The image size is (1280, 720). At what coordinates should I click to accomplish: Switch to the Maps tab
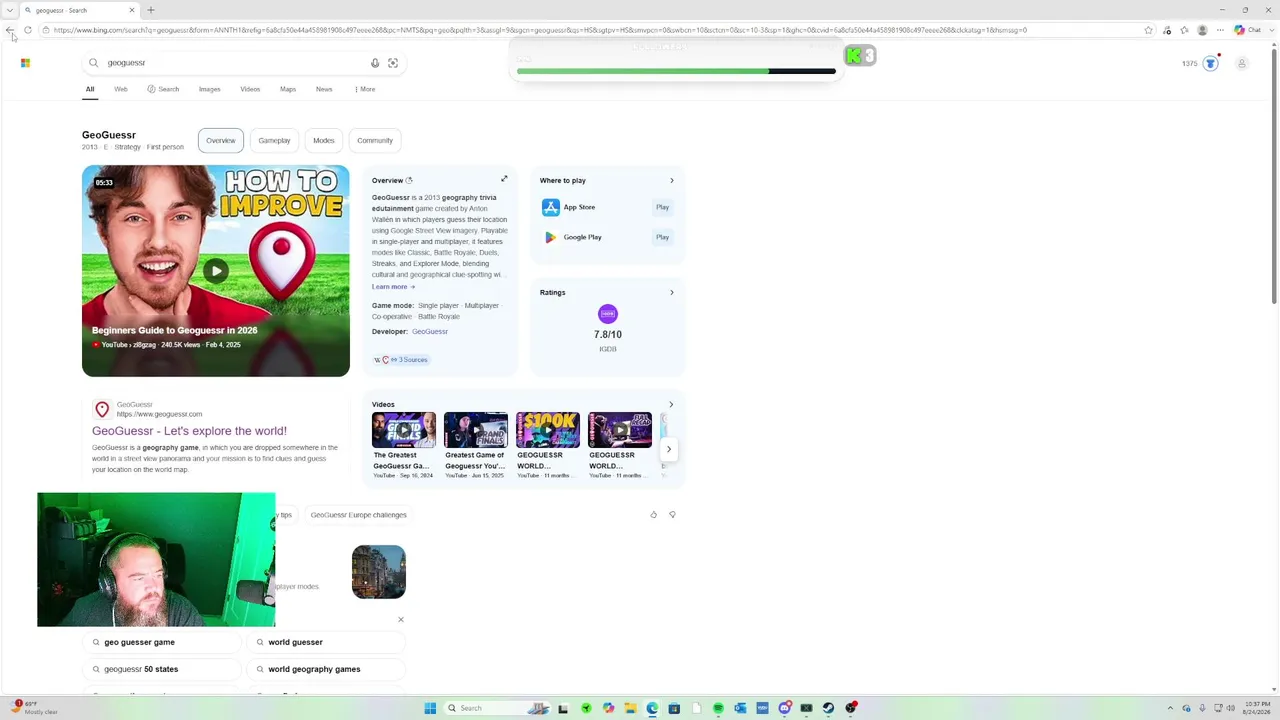288,89
